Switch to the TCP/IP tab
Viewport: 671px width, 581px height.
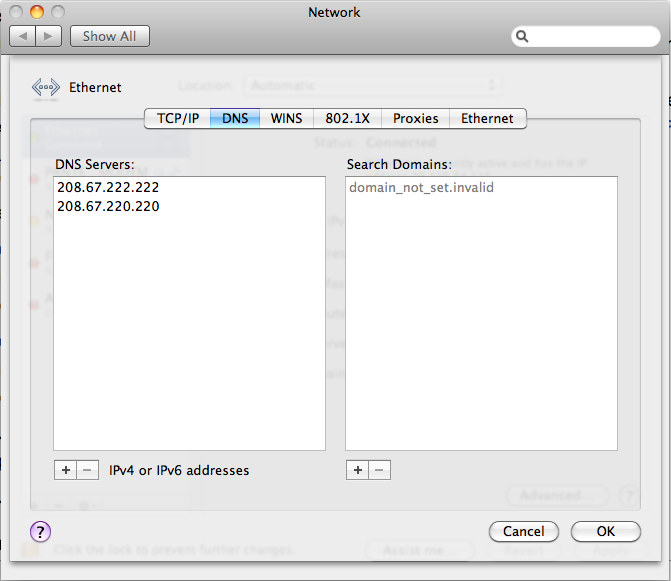(178, 119)
